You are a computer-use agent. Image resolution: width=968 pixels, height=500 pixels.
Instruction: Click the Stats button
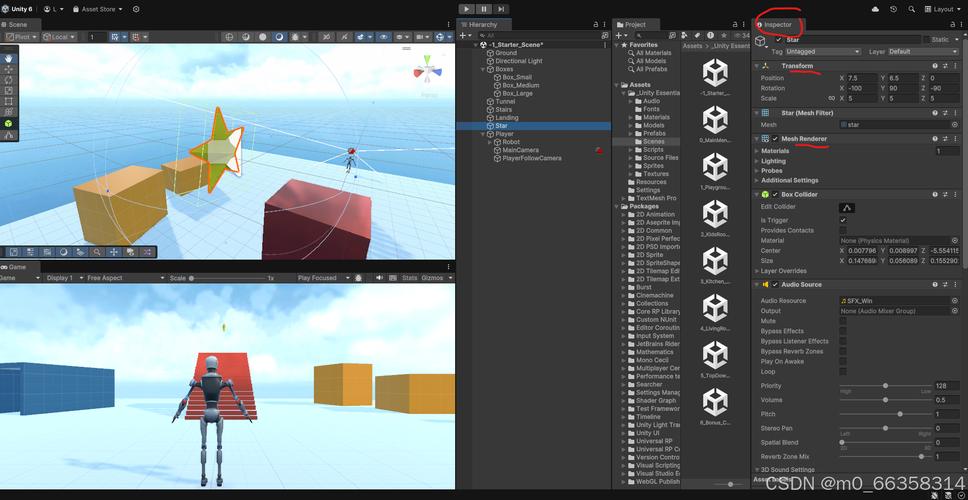pos(409,278)
